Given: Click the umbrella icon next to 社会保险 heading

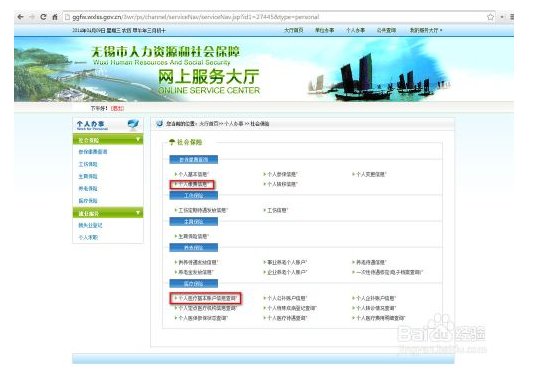Looking at the screenshot, I should pos(172,142).
